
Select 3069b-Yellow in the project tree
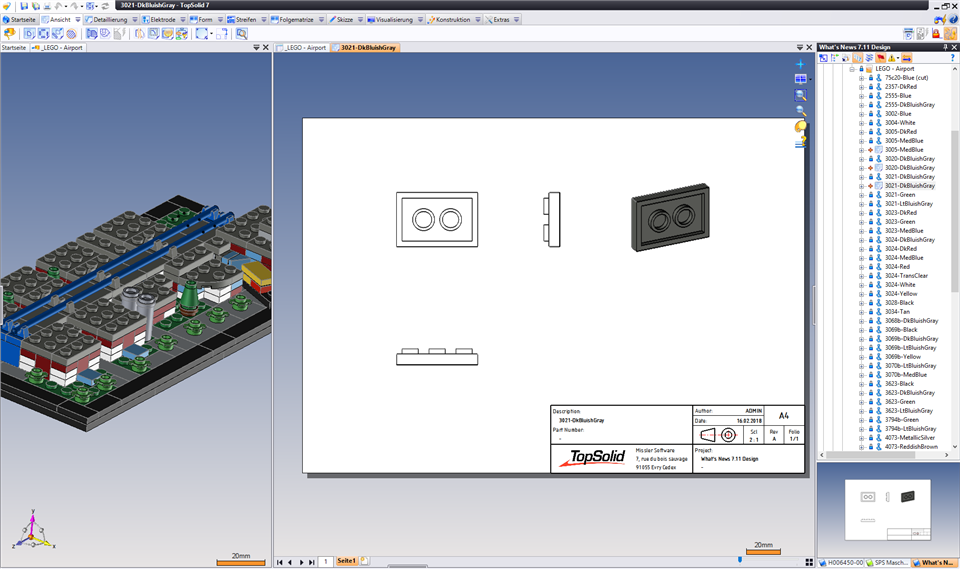pos(902,356)
